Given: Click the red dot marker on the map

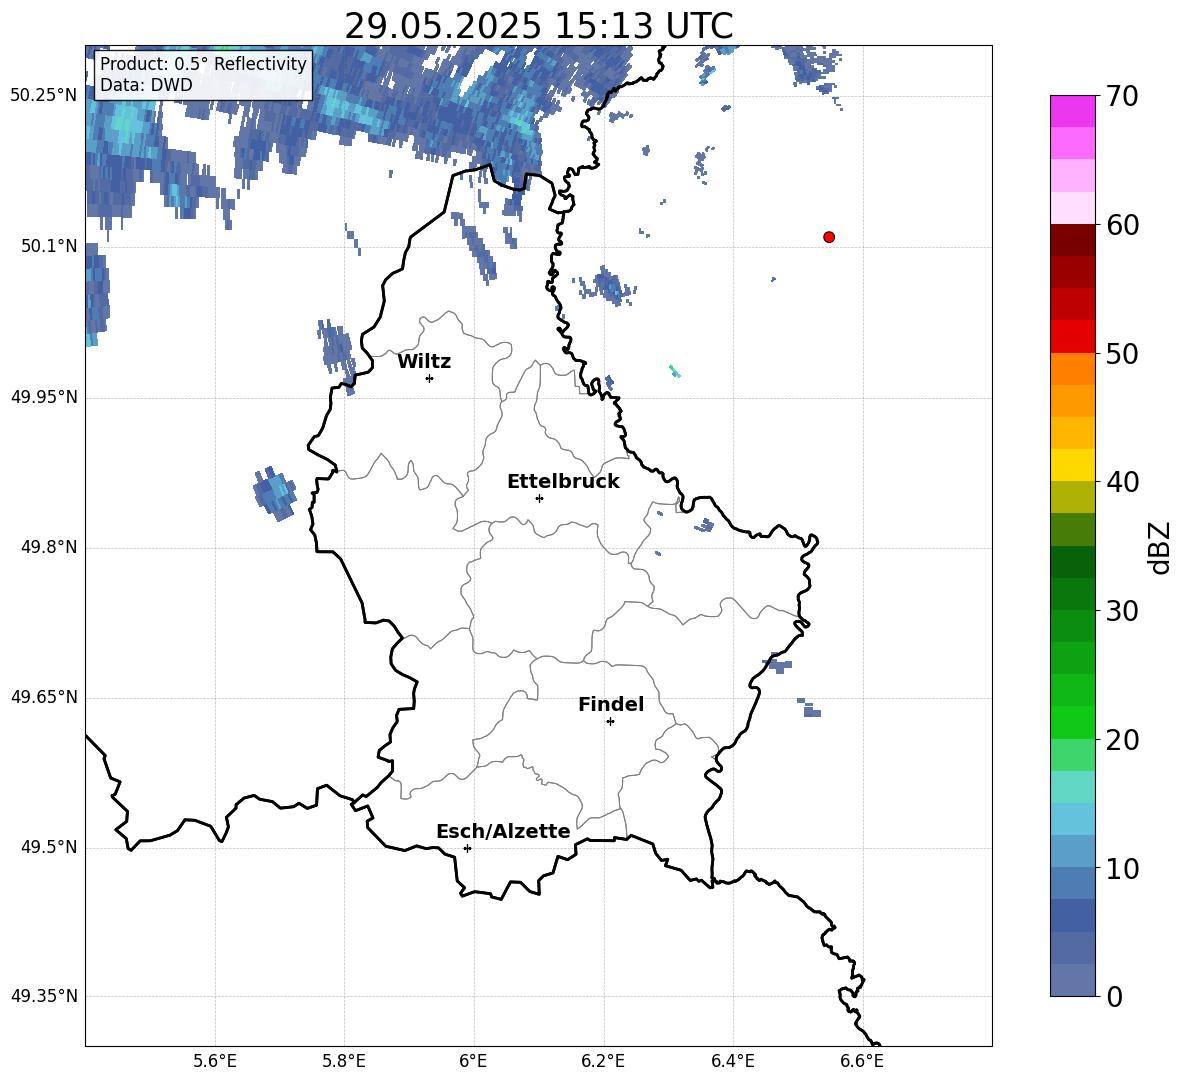Looking at the screenshot, I should coord(828,237).
